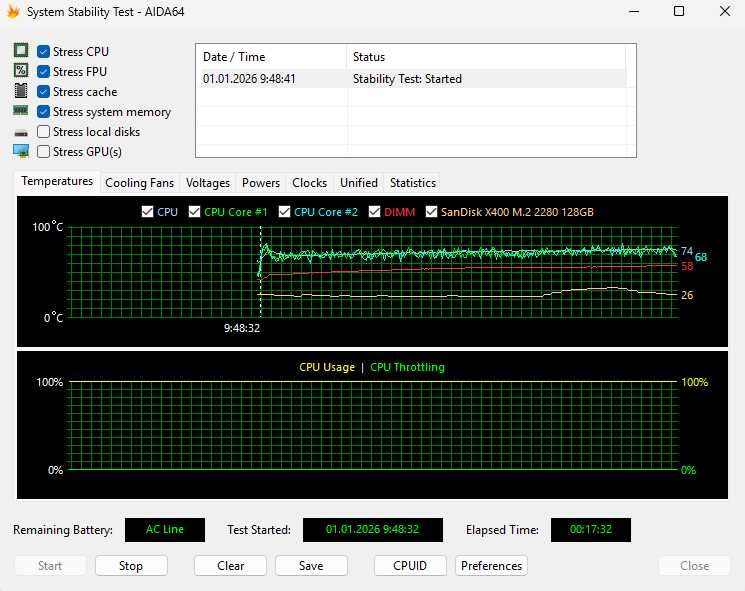Click the CPU Throttling graph label
The image size is (745, 591).
tap(407, 367)
